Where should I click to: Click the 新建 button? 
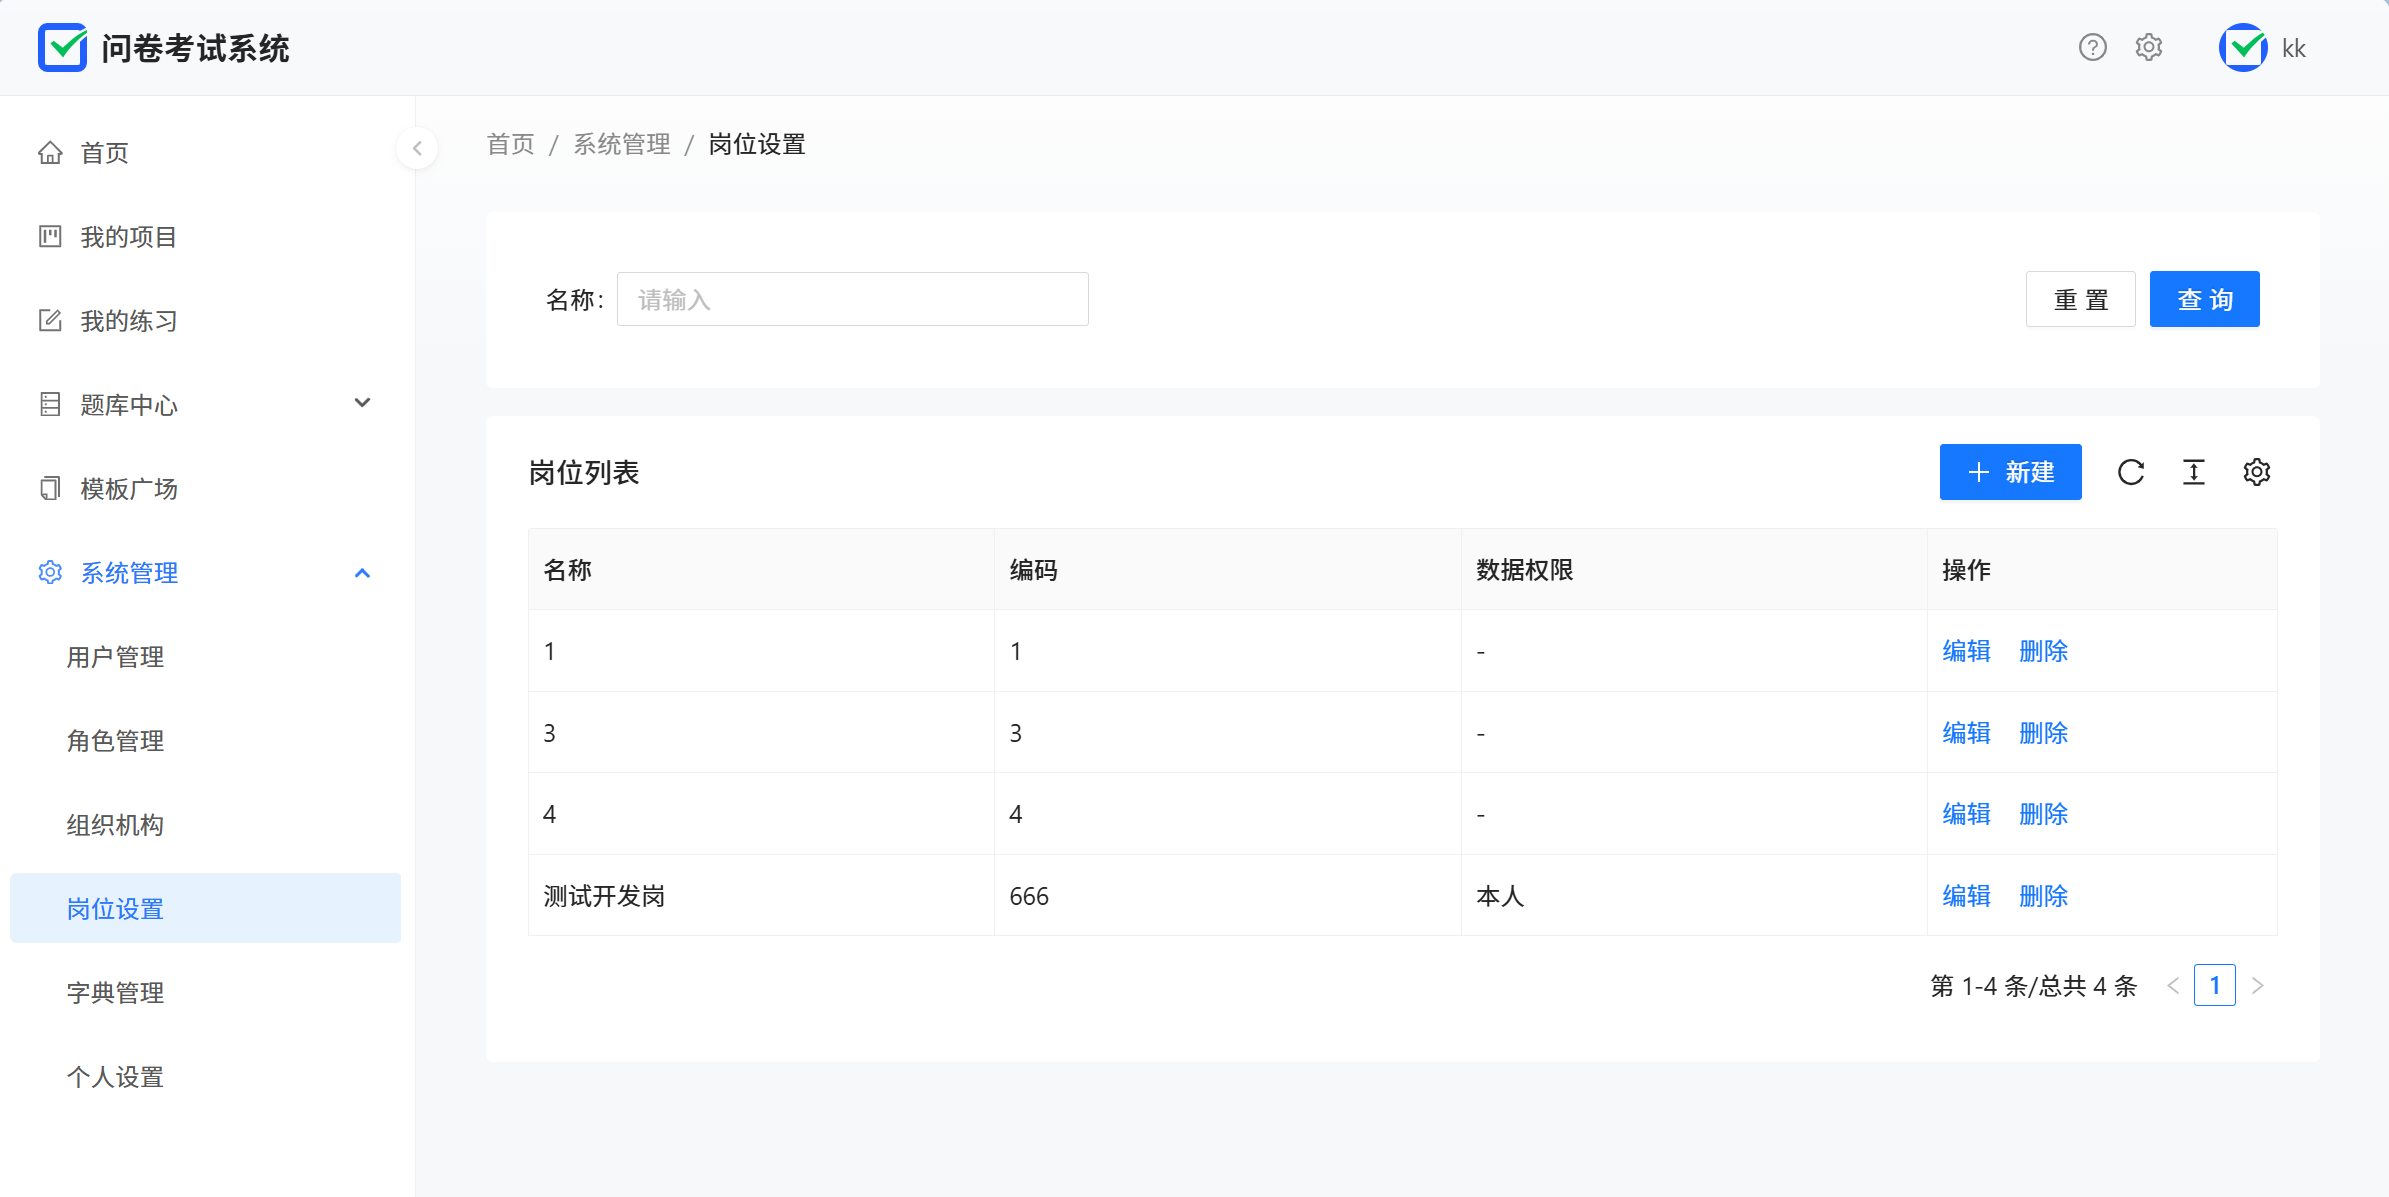click(x=2010, y=472)
